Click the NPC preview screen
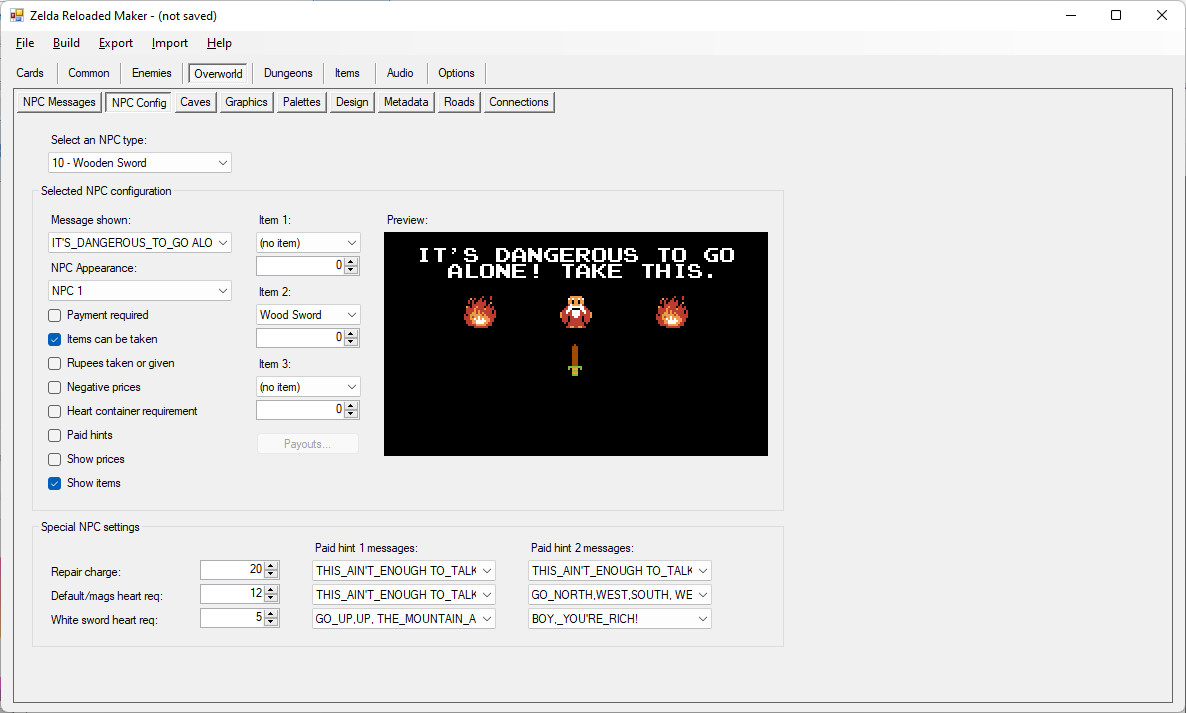This screenshot has width=1186, height=713. coord(576,344)
